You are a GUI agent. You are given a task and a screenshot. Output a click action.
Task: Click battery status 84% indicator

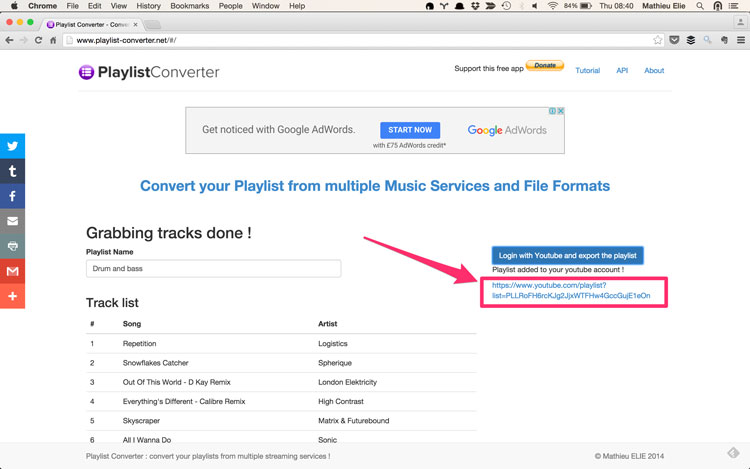(x=577, y=6)
